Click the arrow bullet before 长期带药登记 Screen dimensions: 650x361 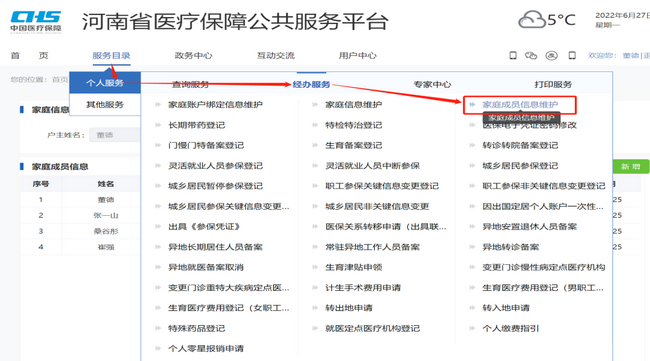pyautogui.click(x=158, y=125)
